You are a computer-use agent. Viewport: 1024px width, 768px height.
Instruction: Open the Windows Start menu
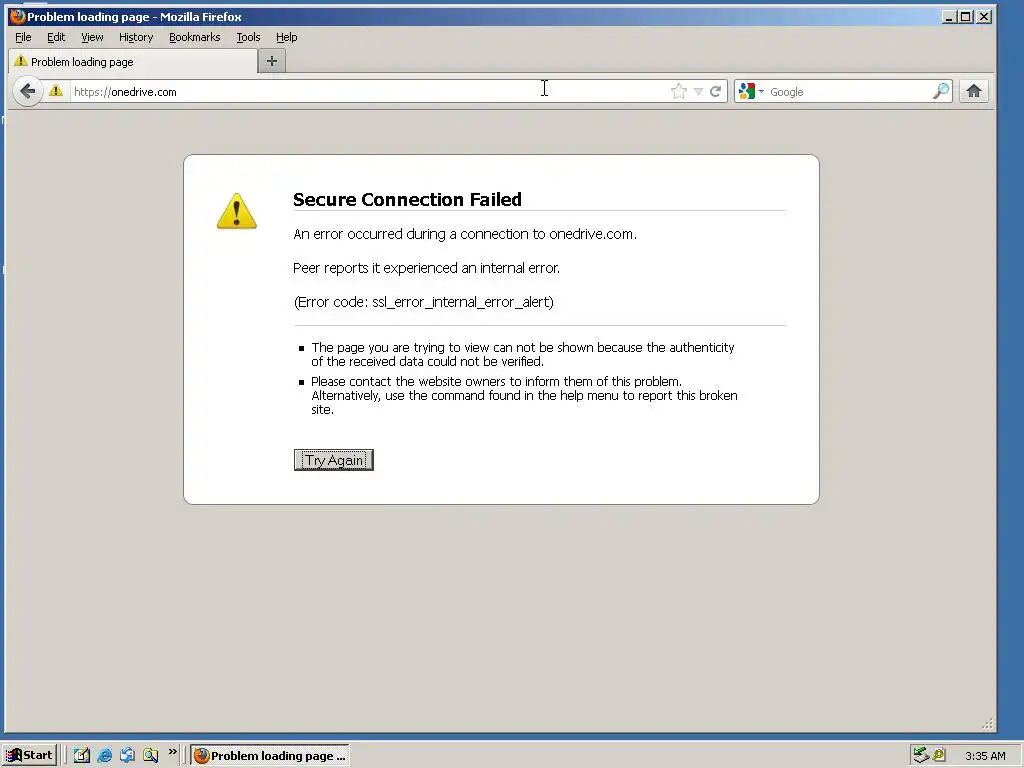click(29, 755)
